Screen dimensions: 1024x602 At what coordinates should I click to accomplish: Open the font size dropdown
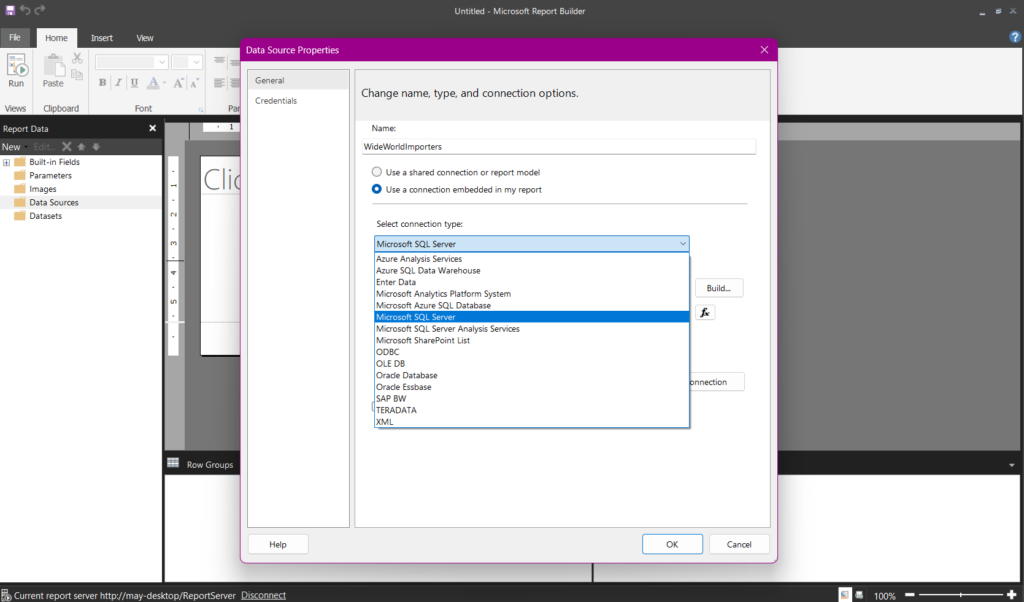pyautogui.click(x=197, y=62)
